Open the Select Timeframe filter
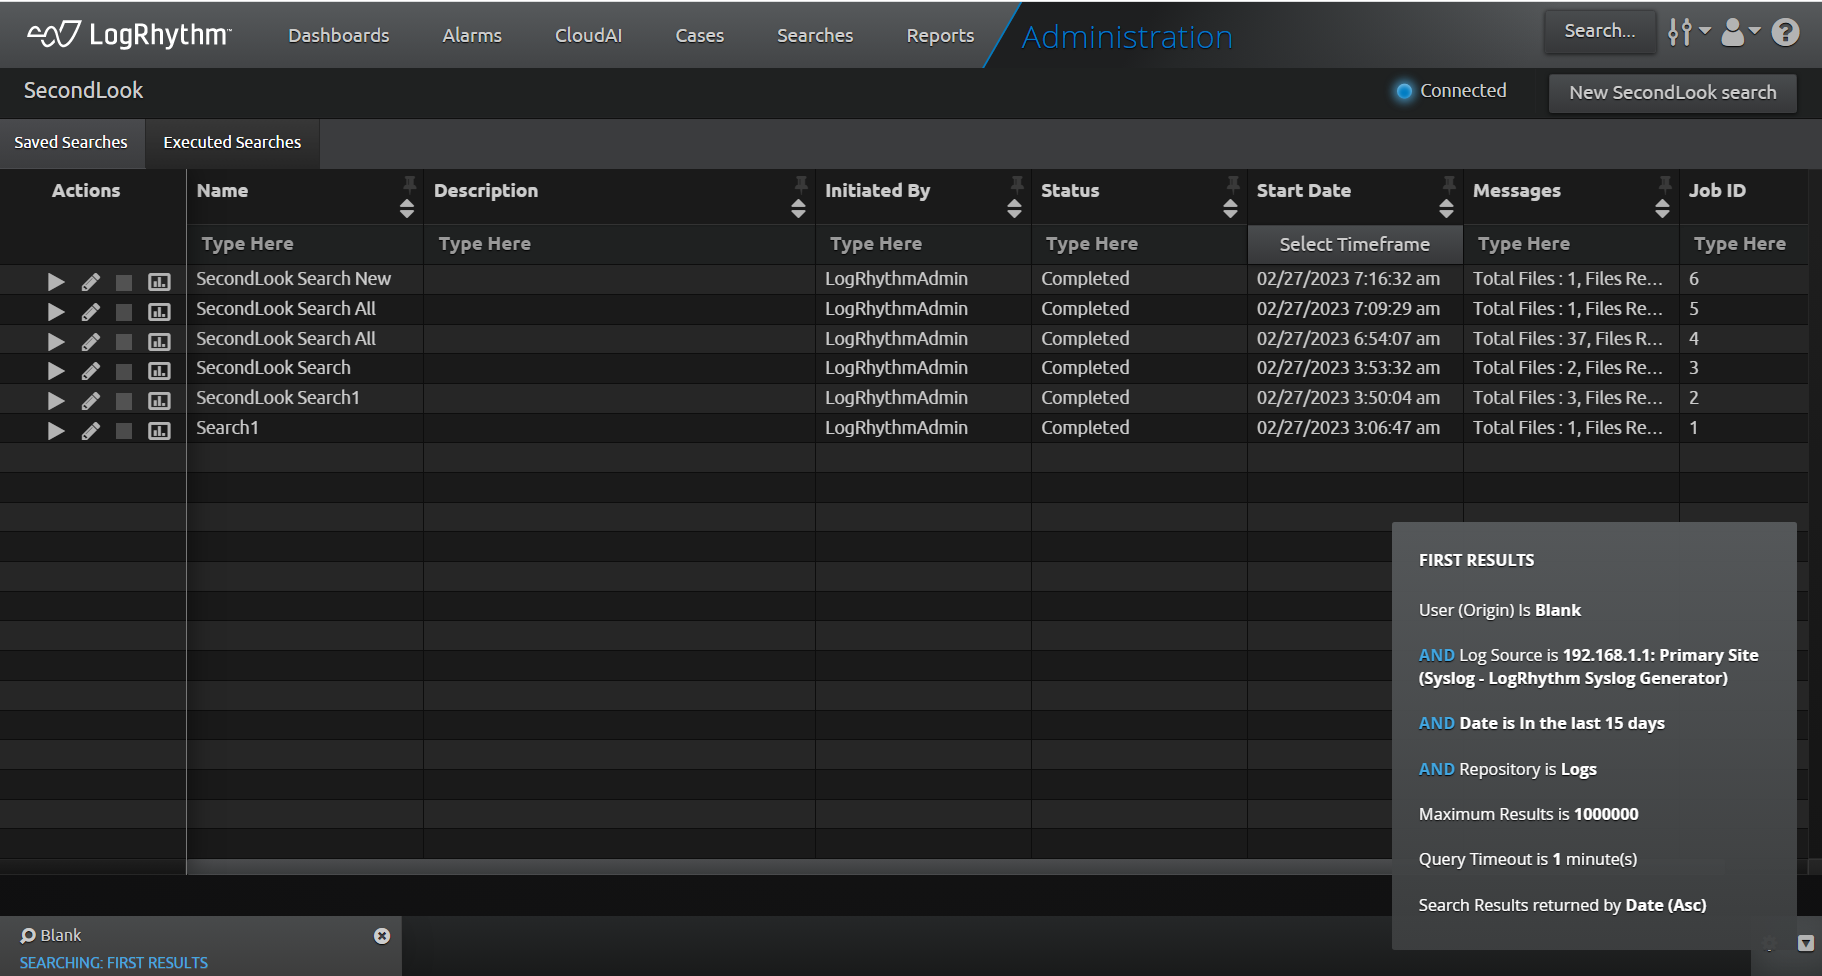 click(1354, 244)
